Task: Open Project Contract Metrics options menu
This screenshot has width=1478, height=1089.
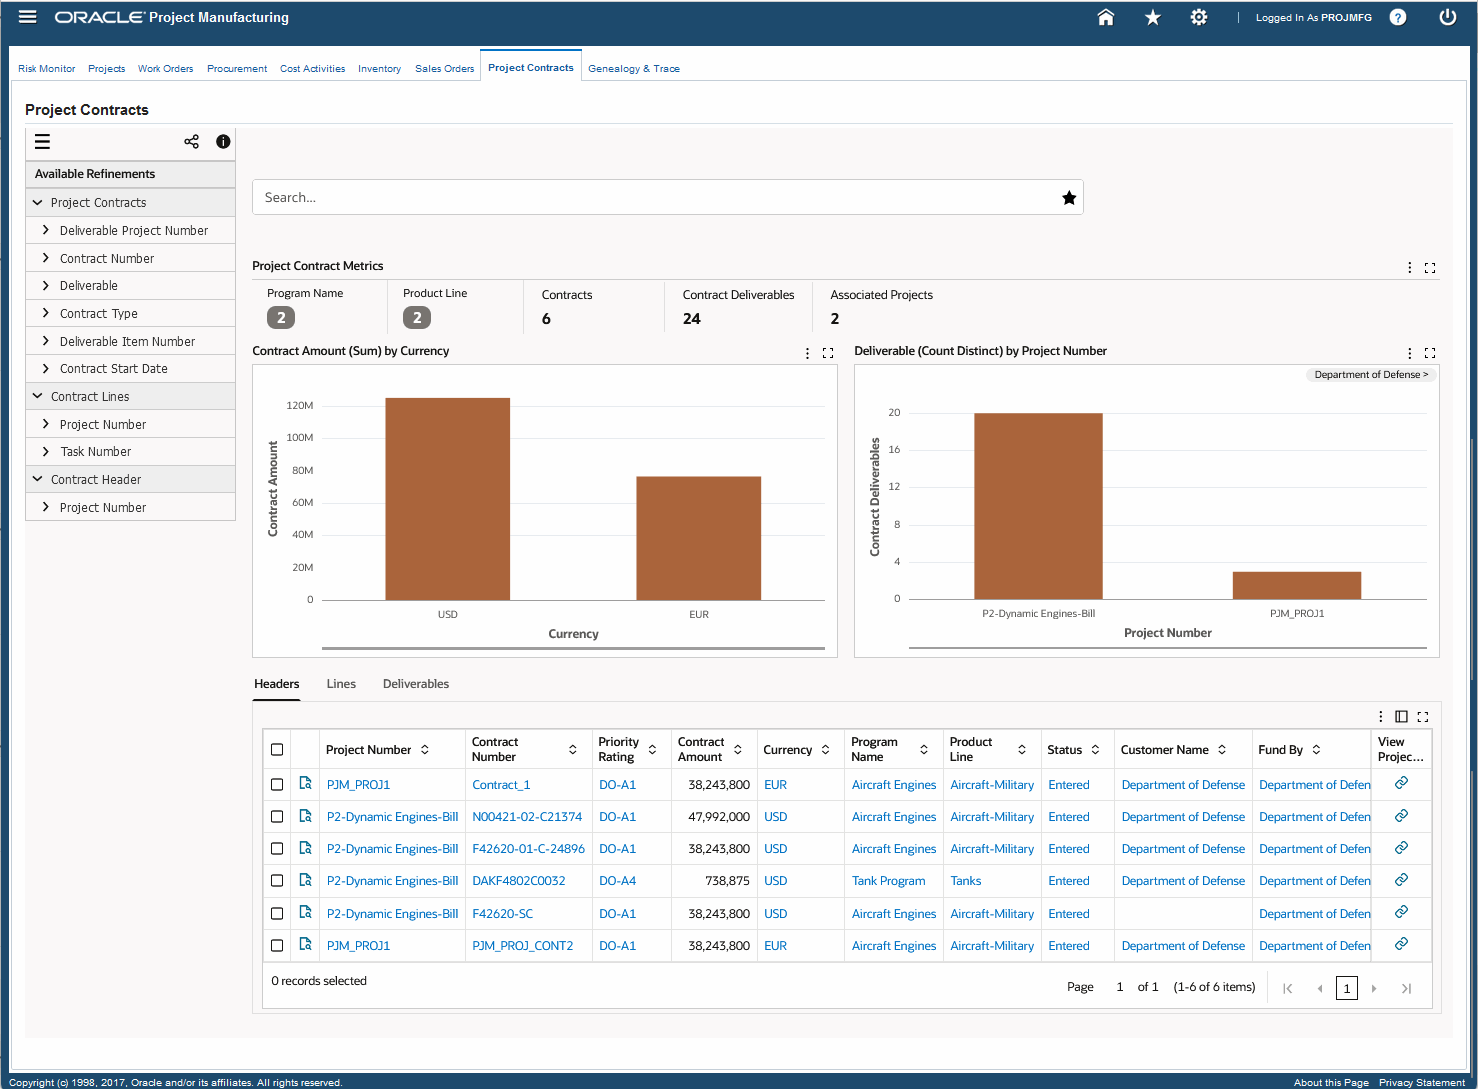Action: tap(1410, 267)
